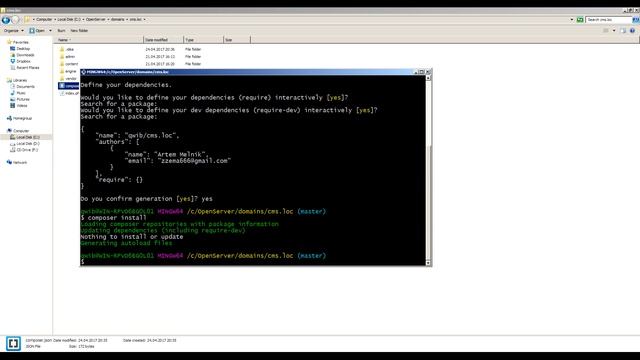
Task: Open Downloads in the Favorites list
Action: click(x=22, y=55)
